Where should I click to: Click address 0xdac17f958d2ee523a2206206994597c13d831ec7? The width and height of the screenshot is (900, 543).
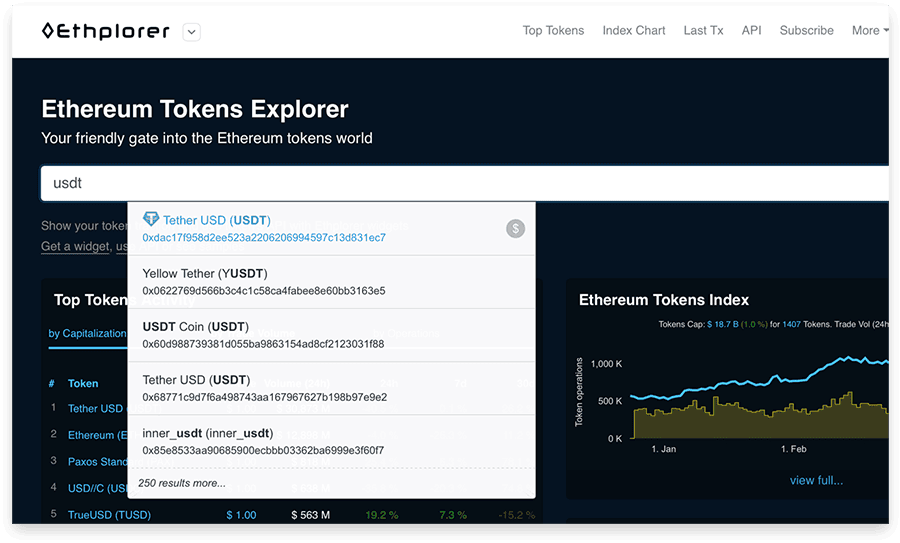tap(264, 238)
